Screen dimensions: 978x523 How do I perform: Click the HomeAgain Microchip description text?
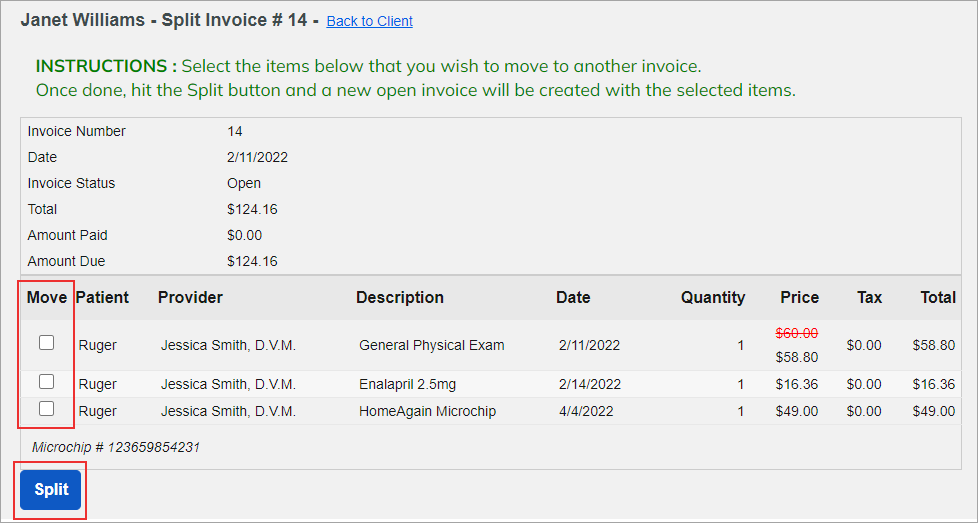[427, 411]
